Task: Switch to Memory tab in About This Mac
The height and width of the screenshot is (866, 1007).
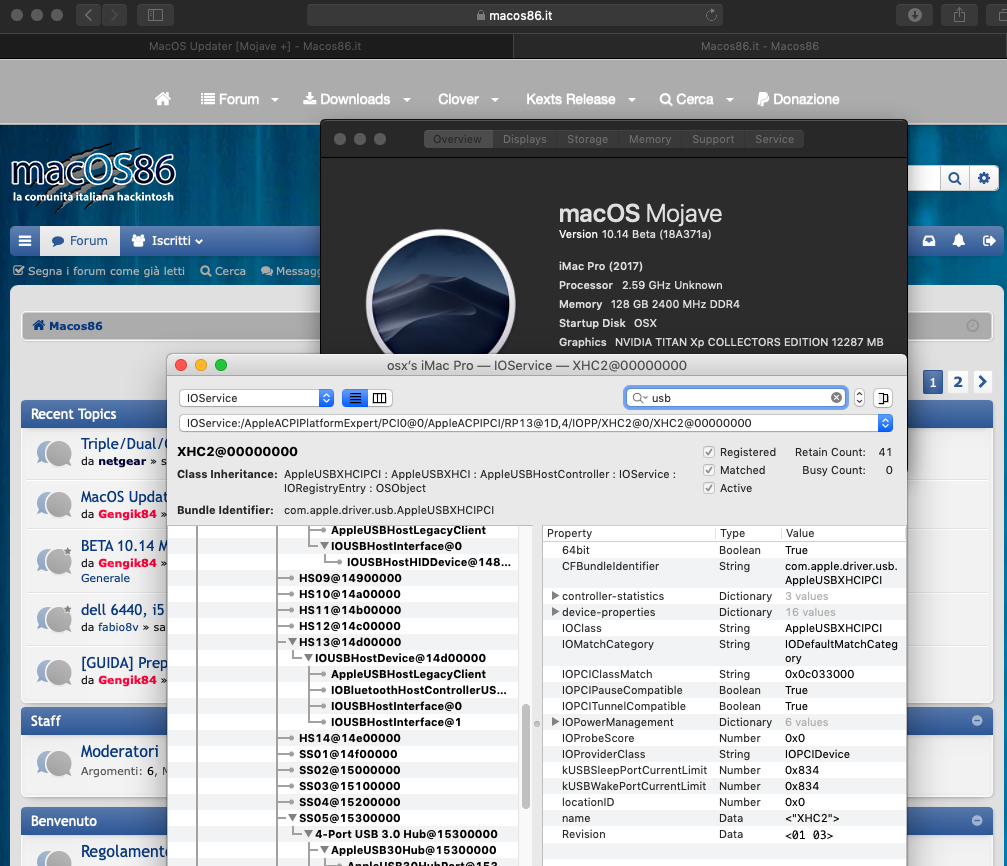Action: click(649, 139)
